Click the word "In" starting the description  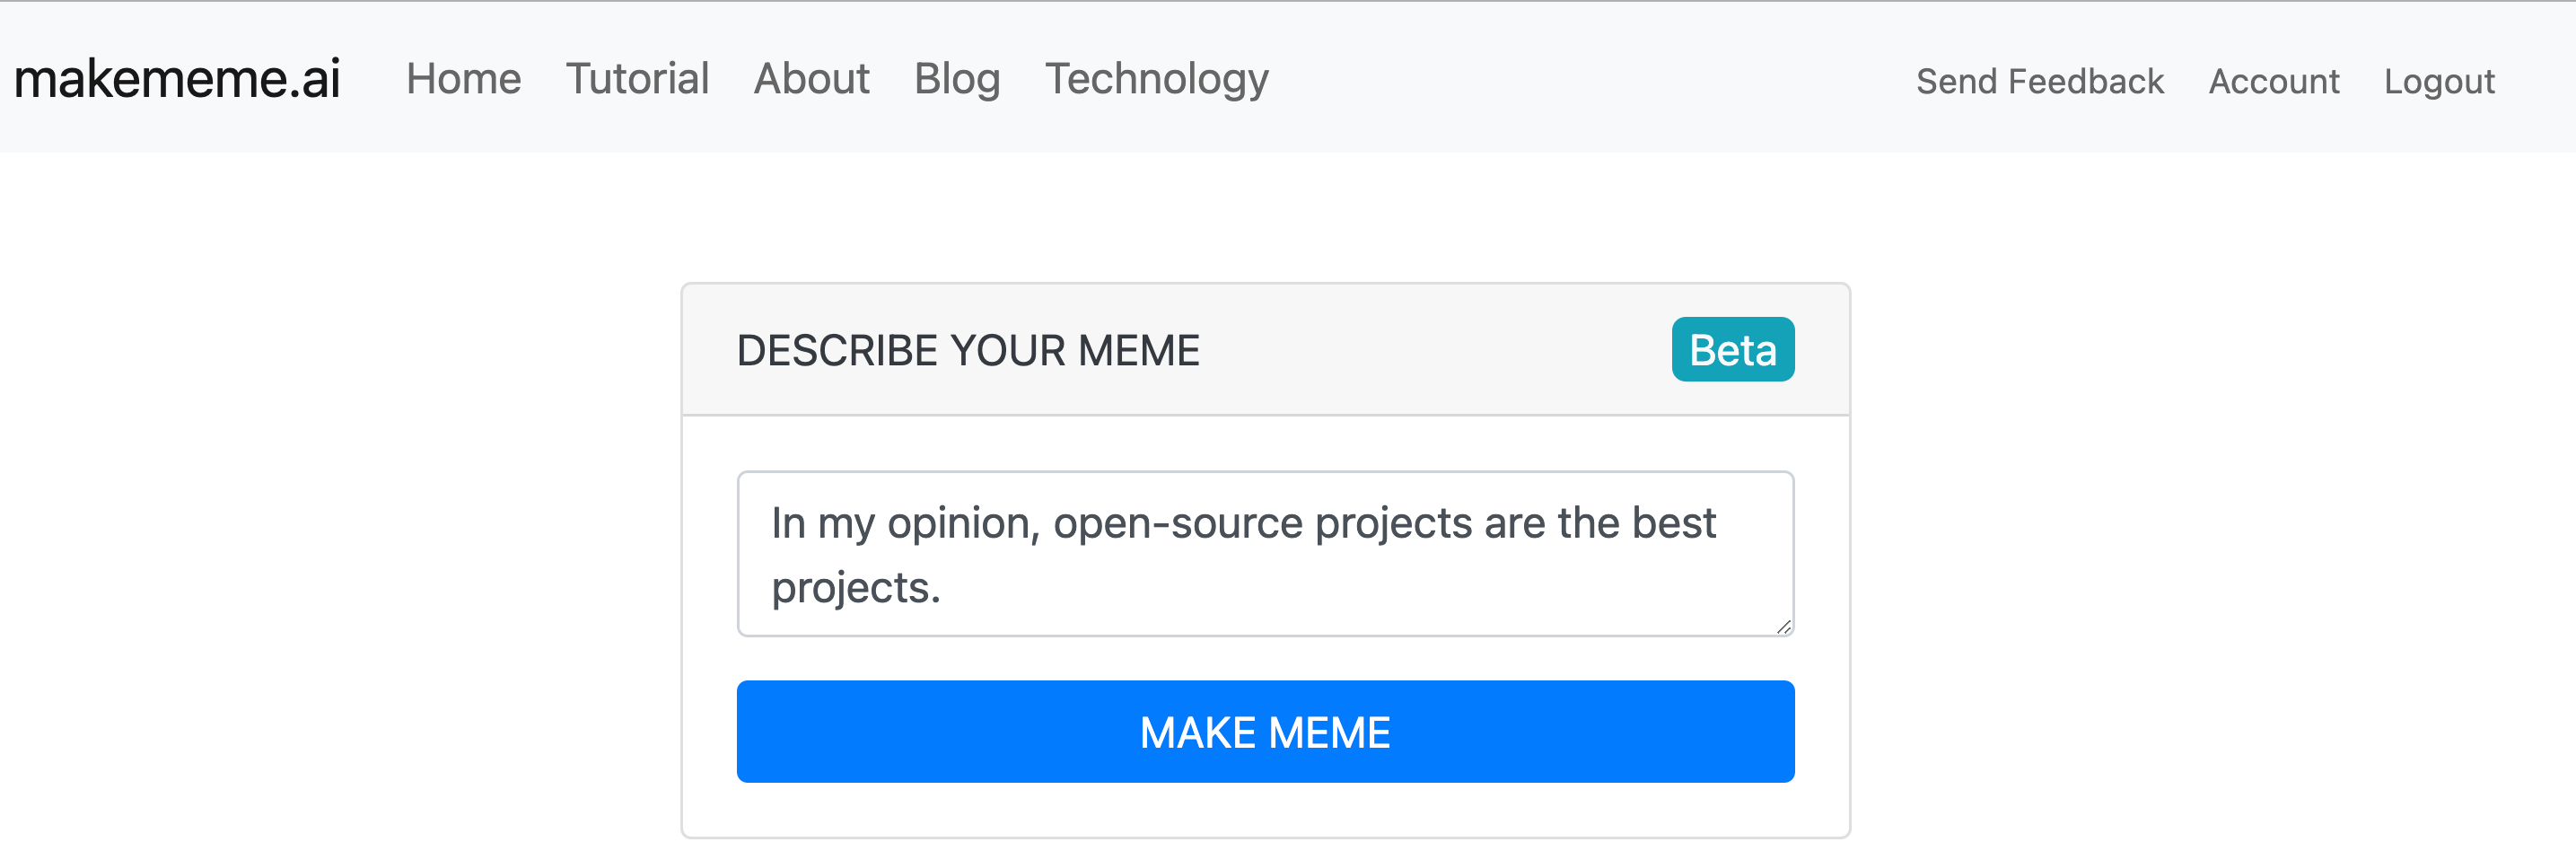click(x=788, y=523)
